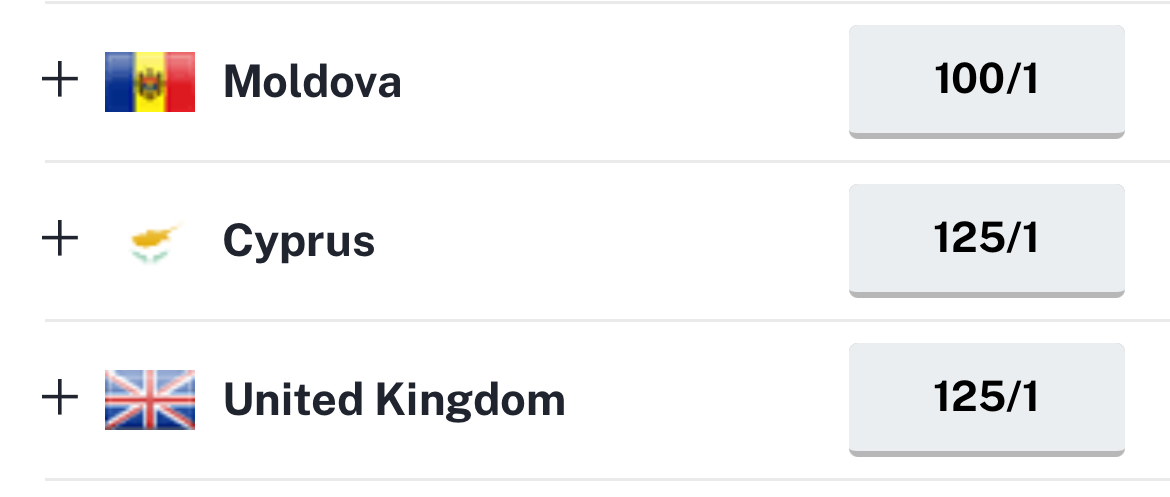Image resolution: width=1170 pixels, height=497 pixels.
Task: Expand United Kingdom details via plus icon
Action: pos(60,398)
